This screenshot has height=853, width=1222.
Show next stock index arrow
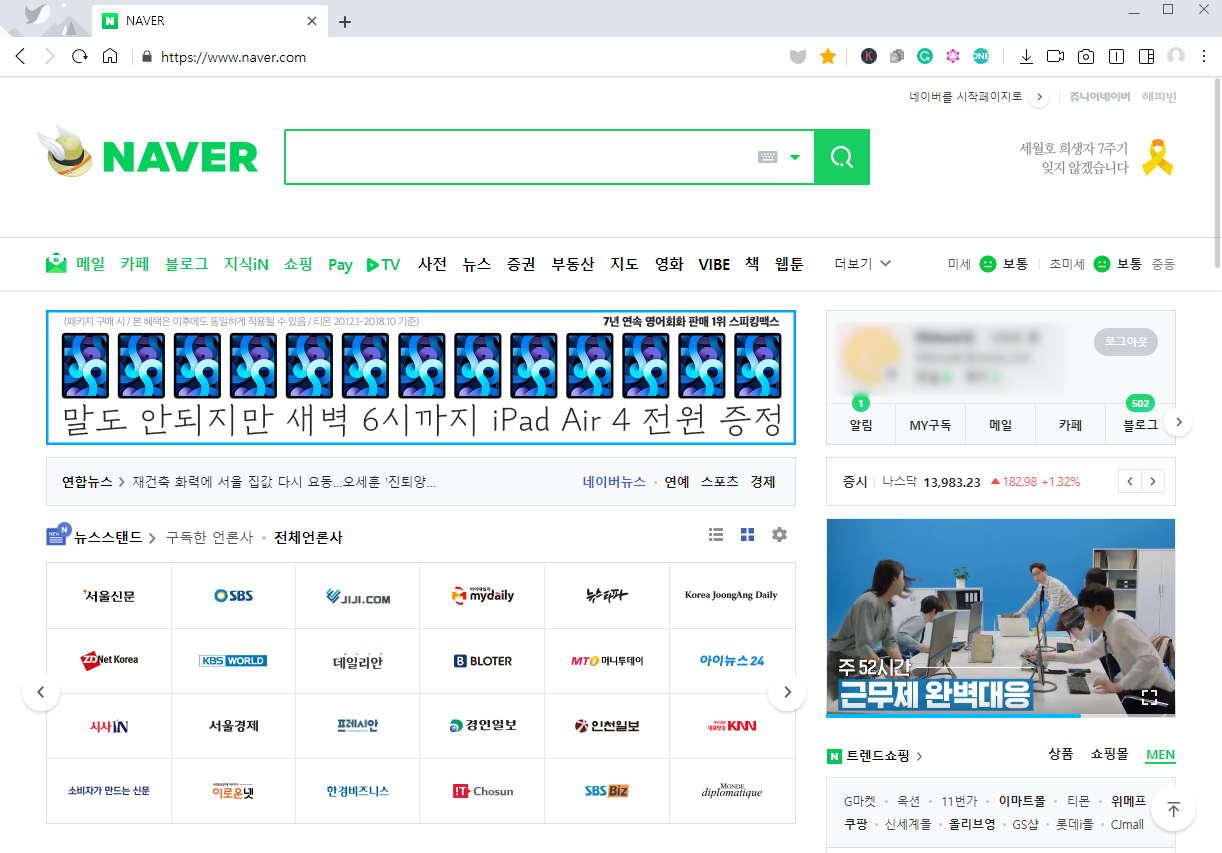point(1153,482)
